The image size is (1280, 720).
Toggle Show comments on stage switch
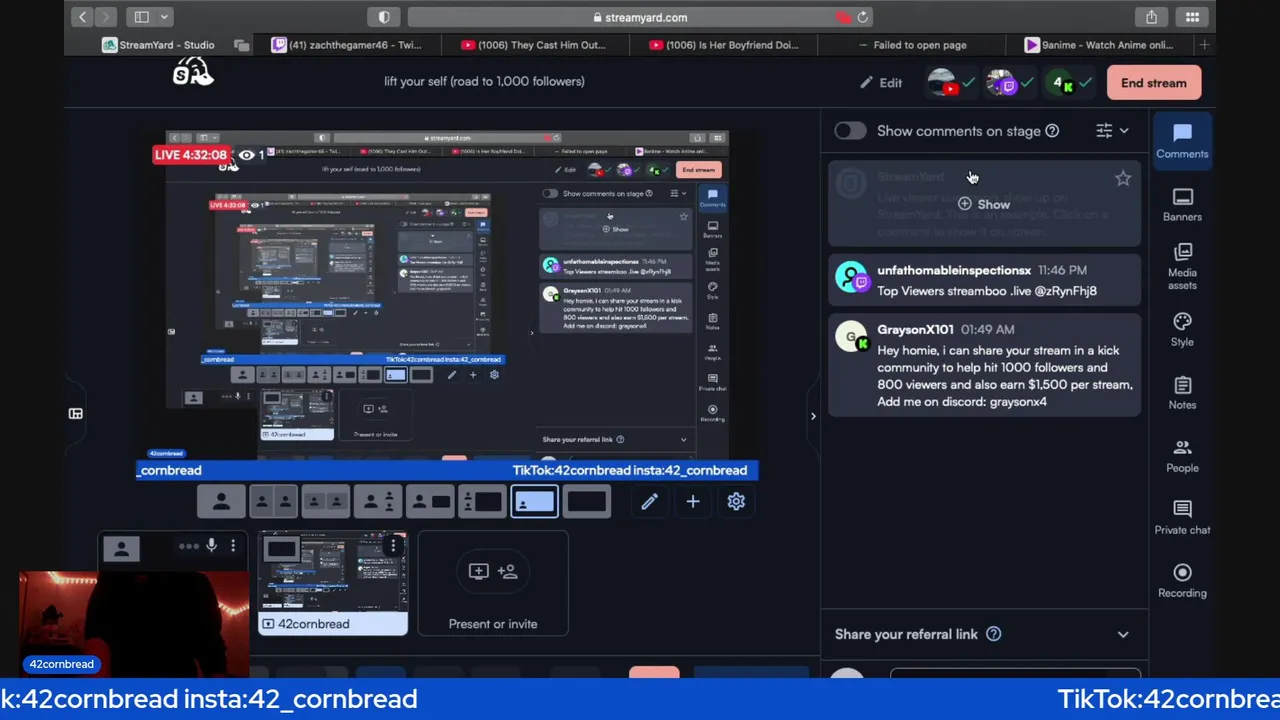(x=850, y=131)
